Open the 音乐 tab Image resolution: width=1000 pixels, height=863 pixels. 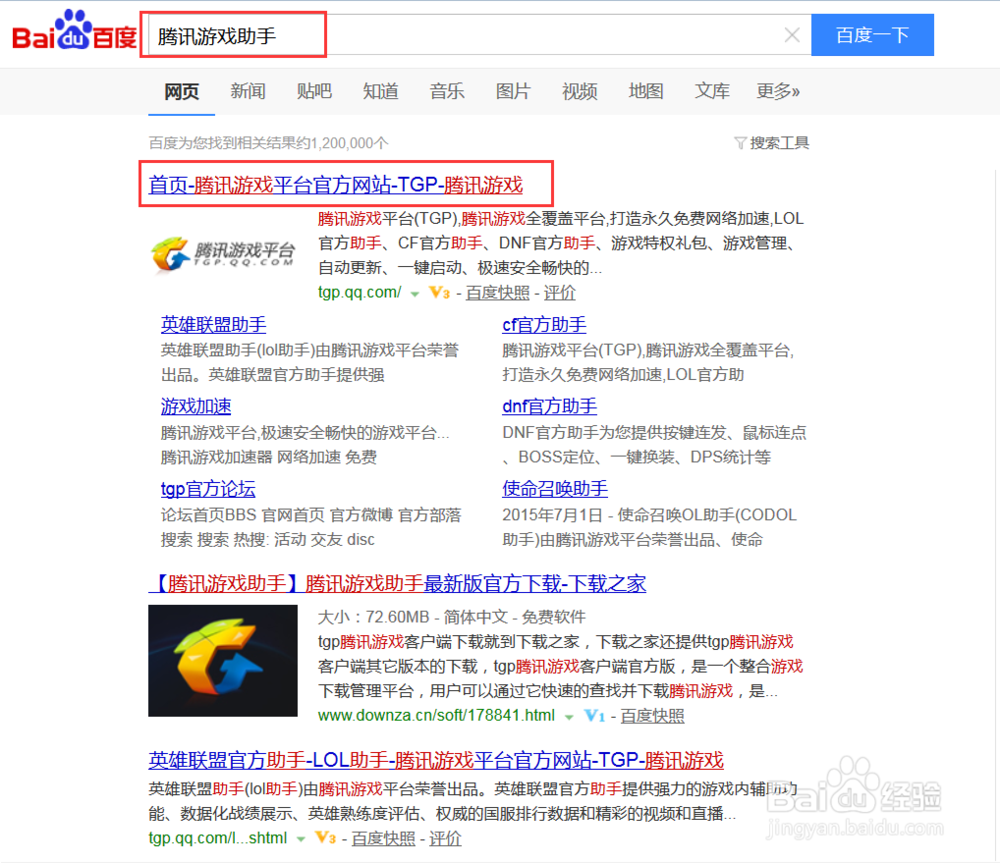click(446, 91)
